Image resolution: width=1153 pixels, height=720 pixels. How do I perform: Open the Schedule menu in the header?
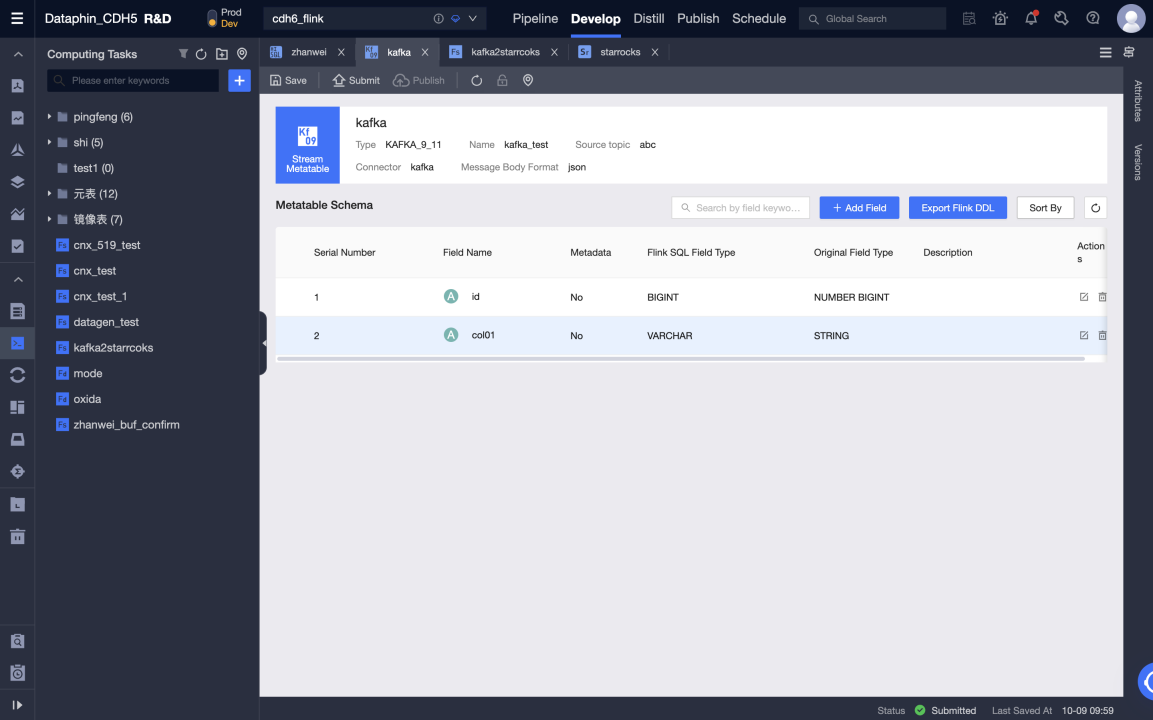tap(758, 18)
